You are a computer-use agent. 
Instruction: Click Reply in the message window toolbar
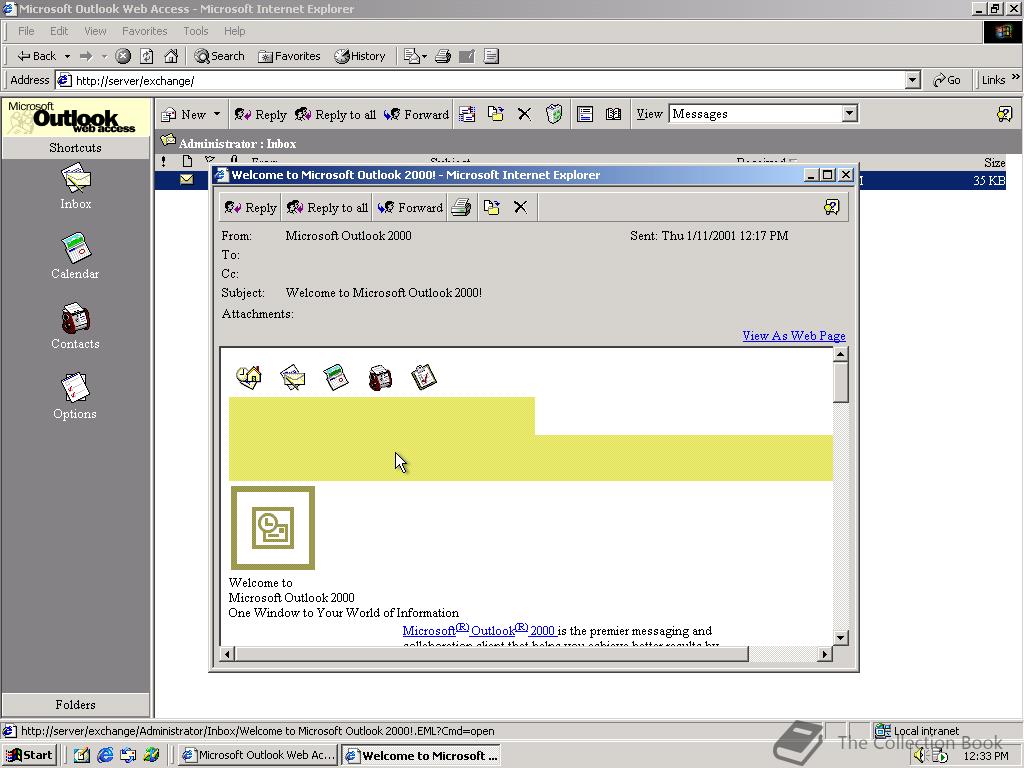[251, 208]
